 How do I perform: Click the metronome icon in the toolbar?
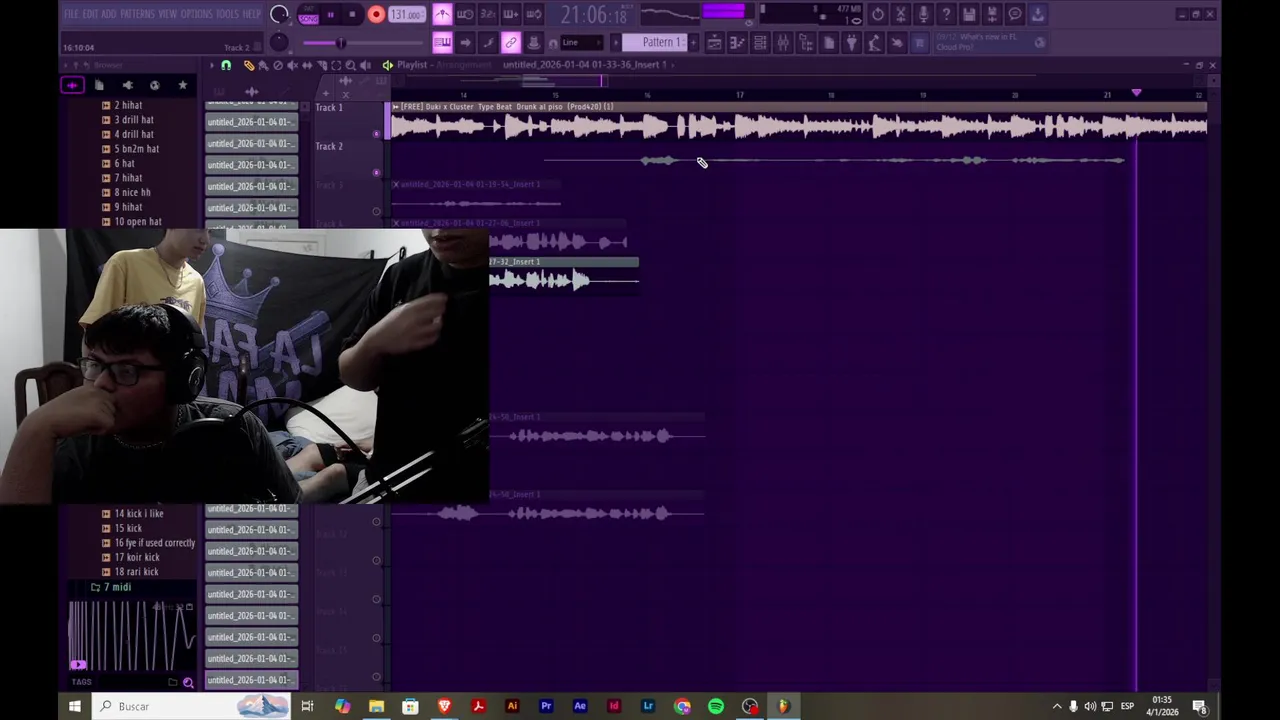point(442,14)
